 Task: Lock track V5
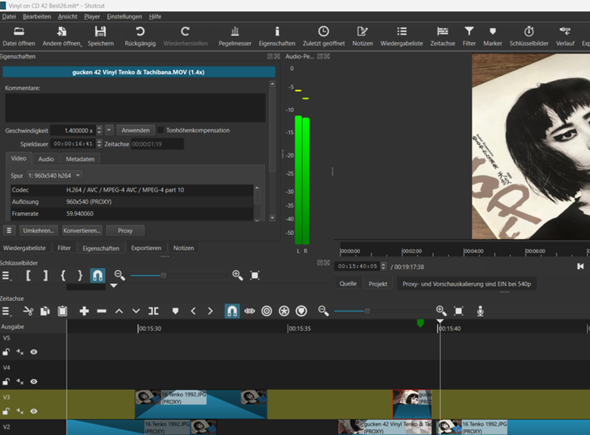pos(6,352)
